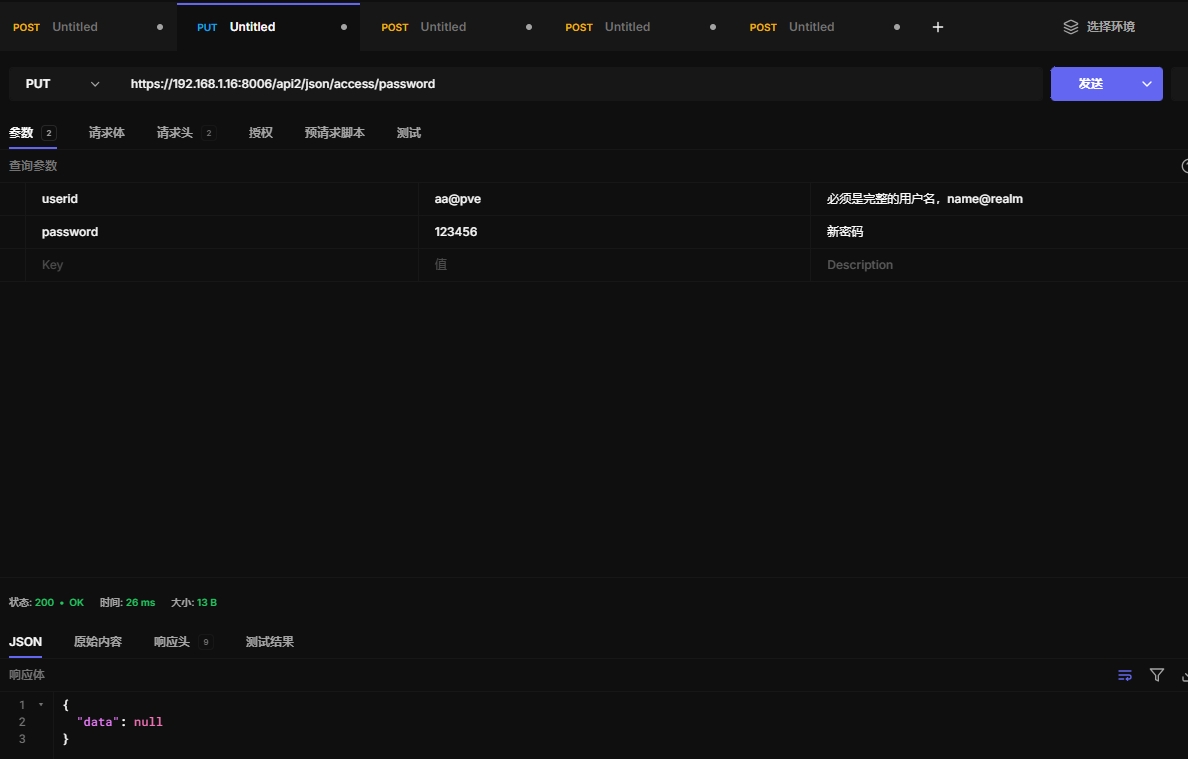Close the last POST Untitled tab via its dot
The height and width of the screenshot is (759, 1188).
click(897, 27)
